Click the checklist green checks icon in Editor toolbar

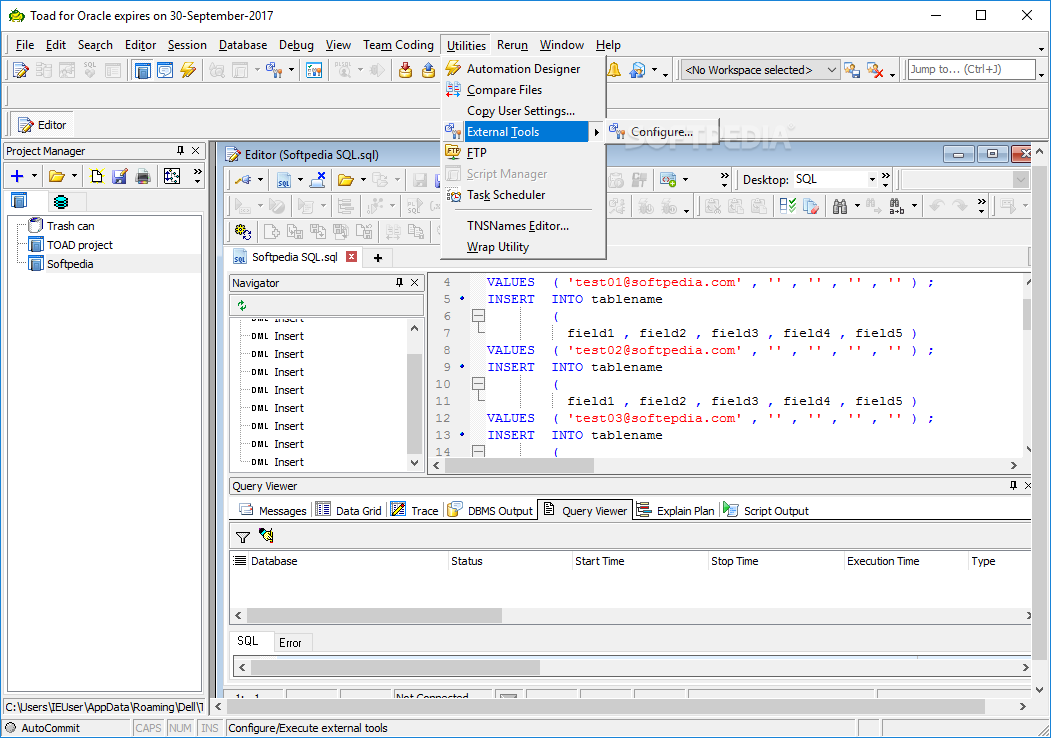click(x=788, y=206)
